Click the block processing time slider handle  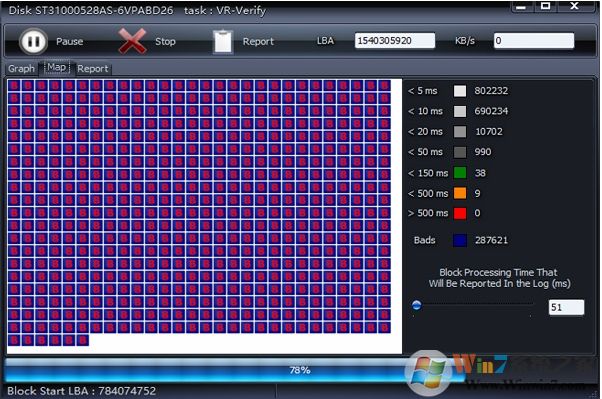(x=417, y=305)
